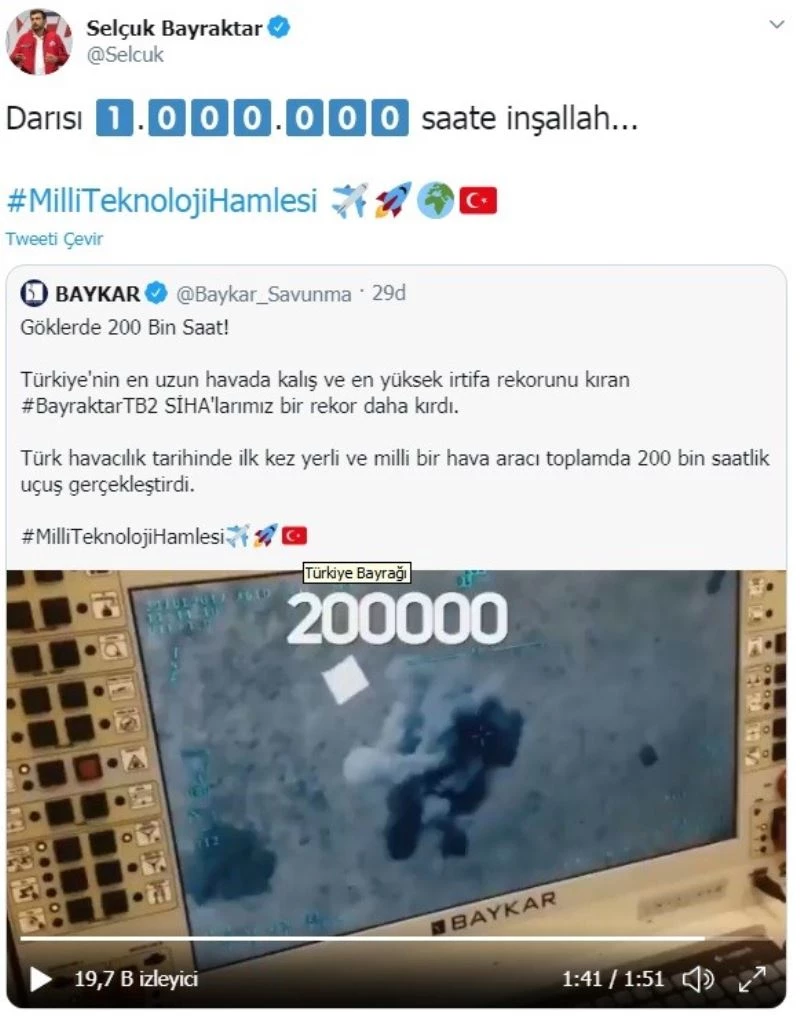Toggle the video volume speaker icon
The image size is (800, 1029).
click(x=698, y=979)
